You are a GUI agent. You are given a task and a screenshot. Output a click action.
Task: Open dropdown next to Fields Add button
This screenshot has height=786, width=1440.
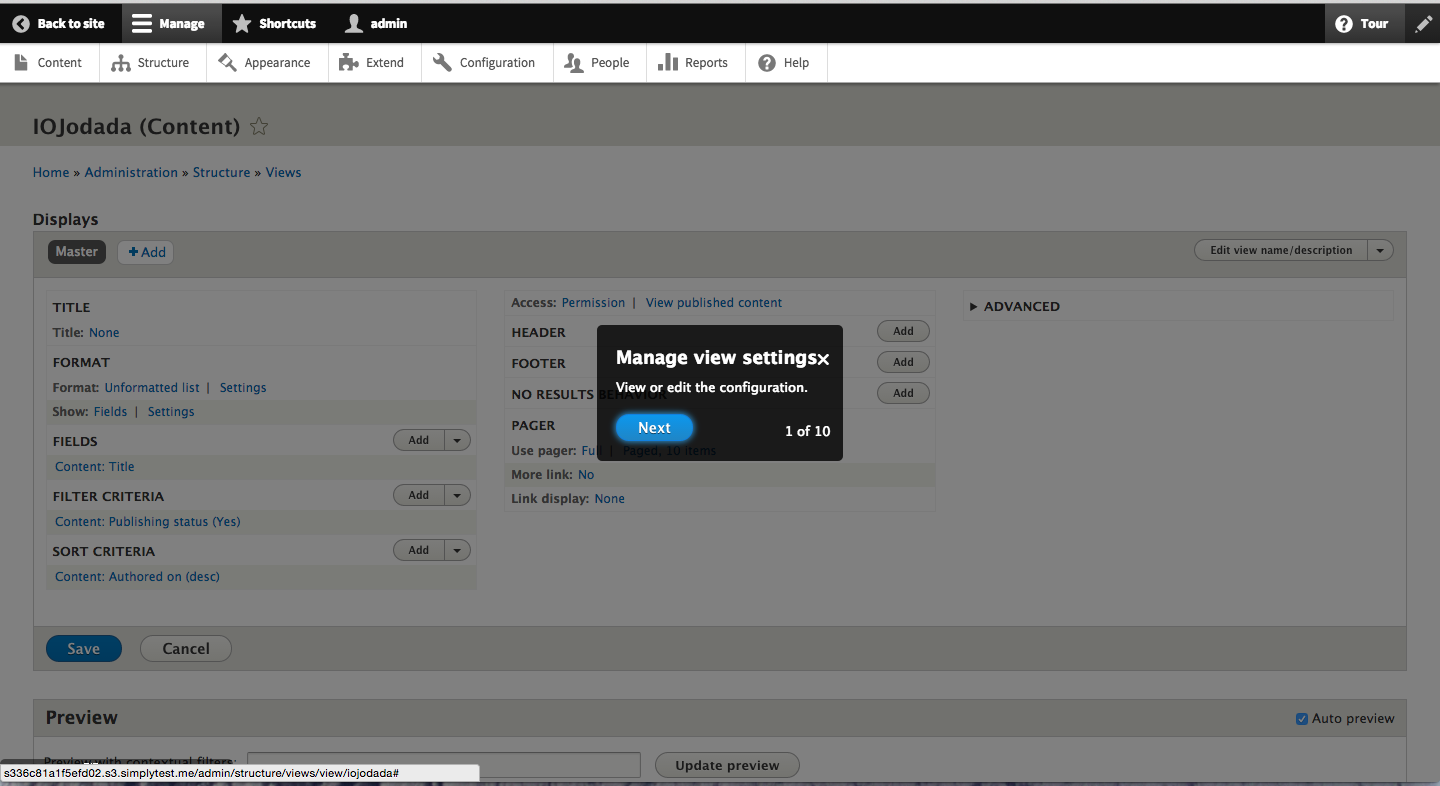point(457,440)
